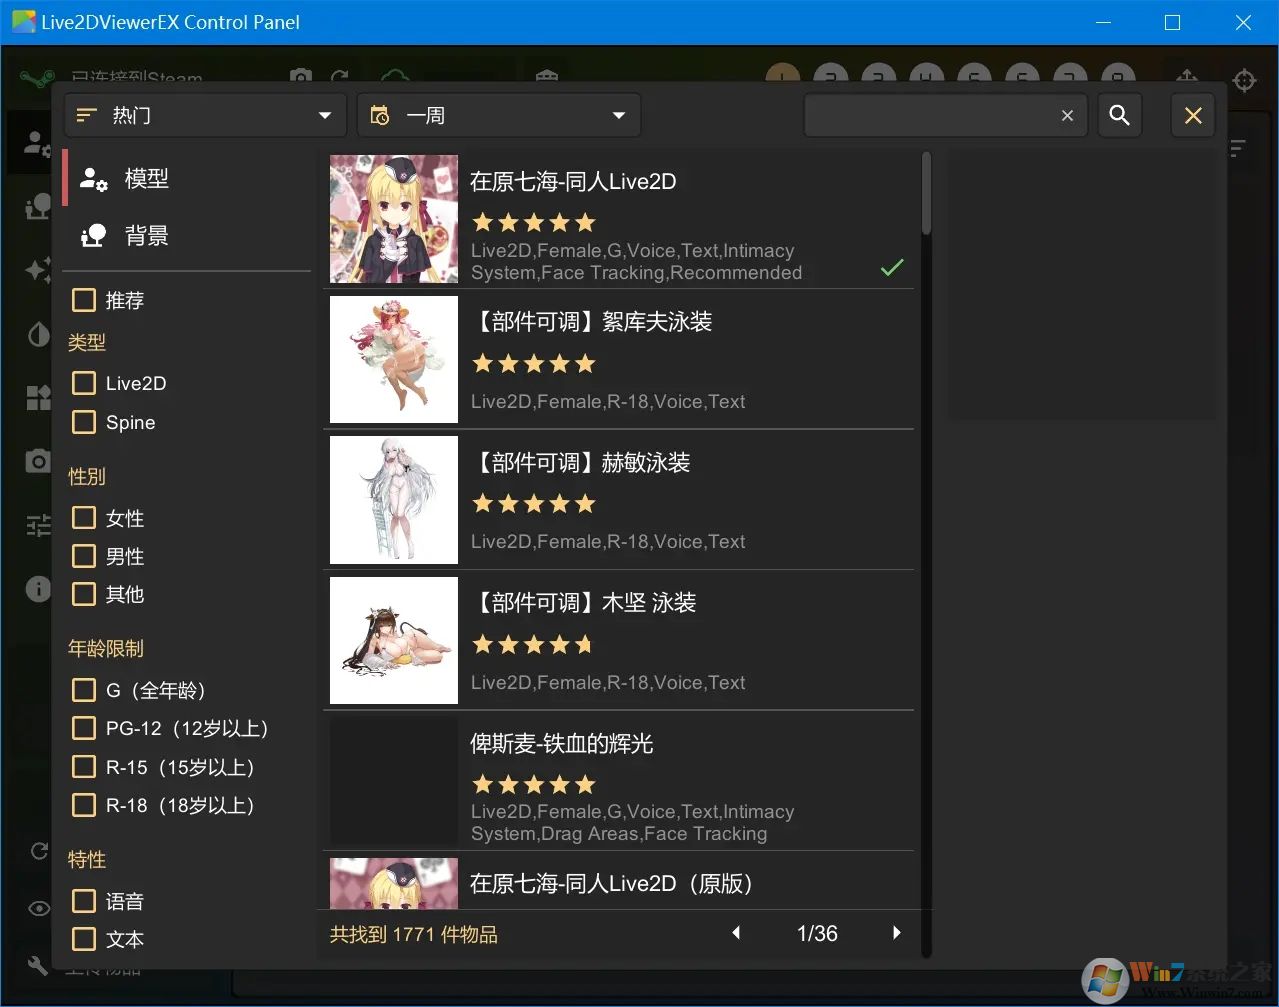
Task: Select the sparkles effects icon in sidebar
Action: (x=37, y=270)
